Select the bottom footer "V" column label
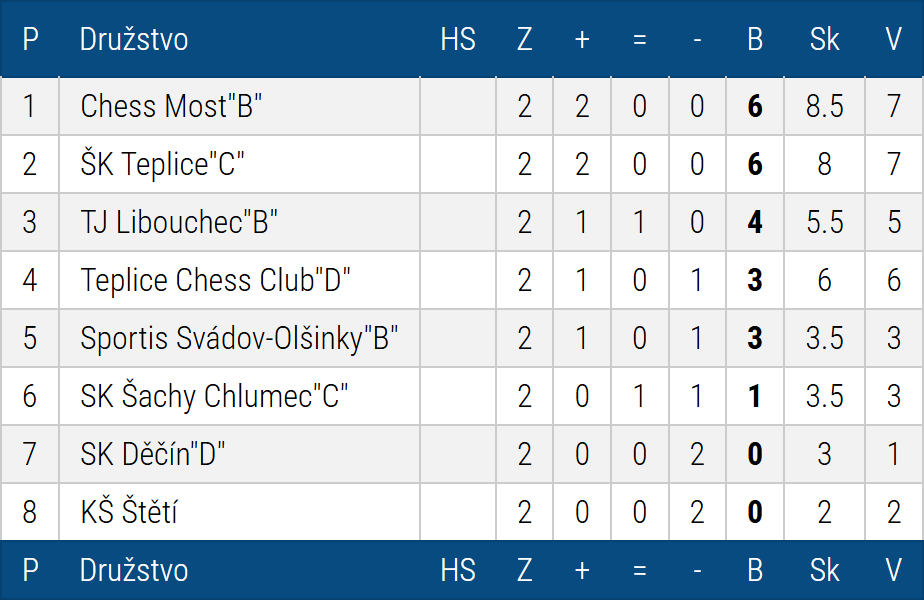This screenshot has width=924, height=600. [x=894, y=570]
